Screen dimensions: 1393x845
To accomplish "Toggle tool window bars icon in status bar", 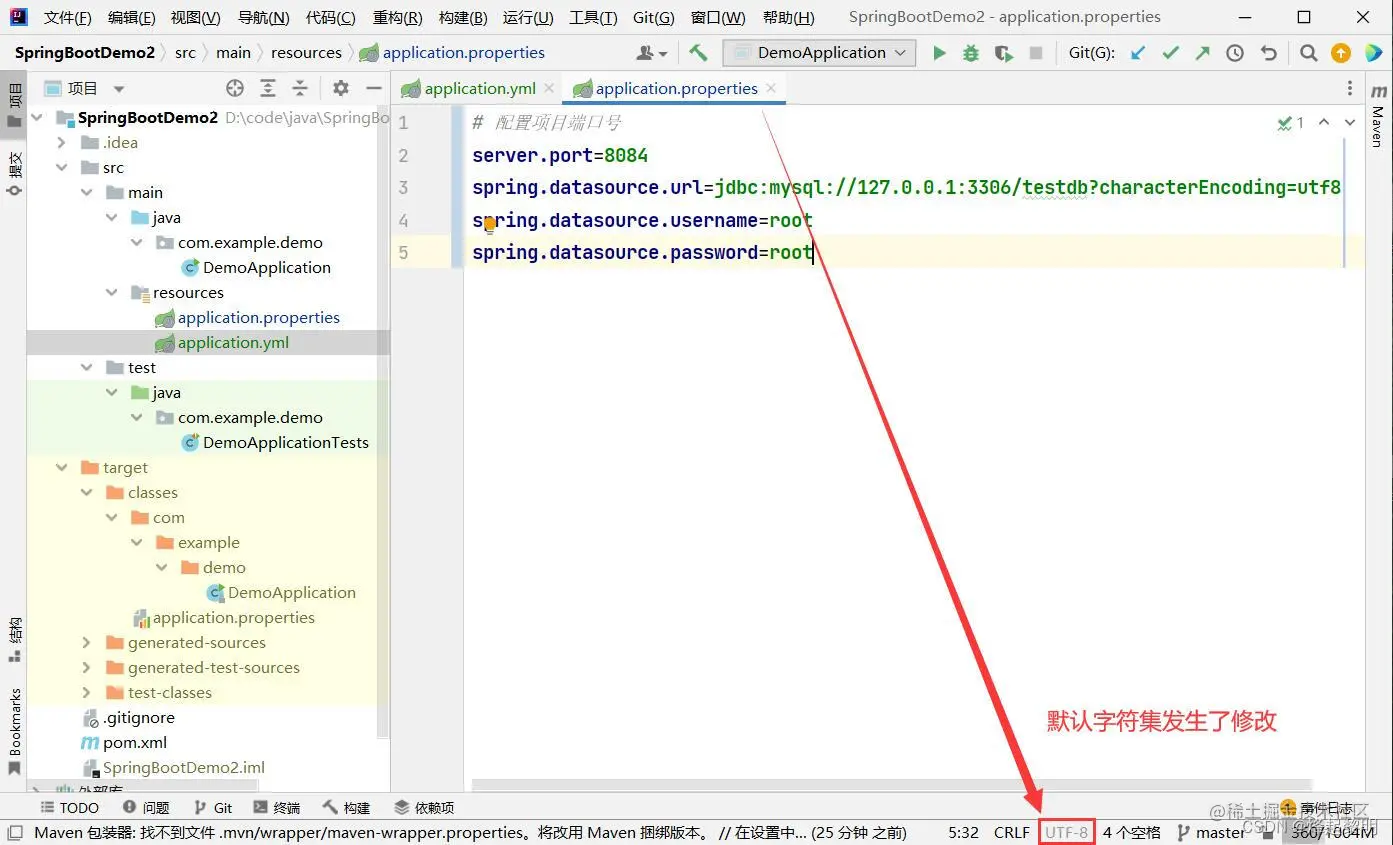I will pos(15,832).
